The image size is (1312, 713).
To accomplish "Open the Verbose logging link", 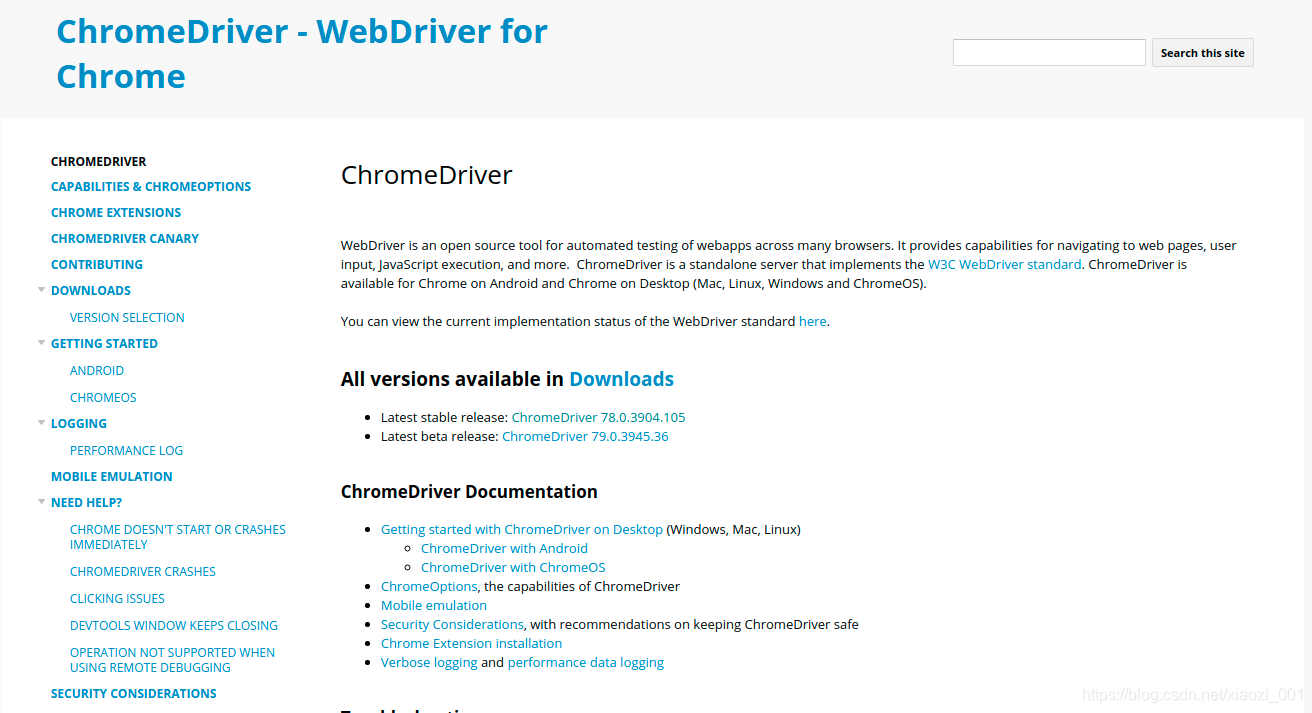I will [429, 662].
